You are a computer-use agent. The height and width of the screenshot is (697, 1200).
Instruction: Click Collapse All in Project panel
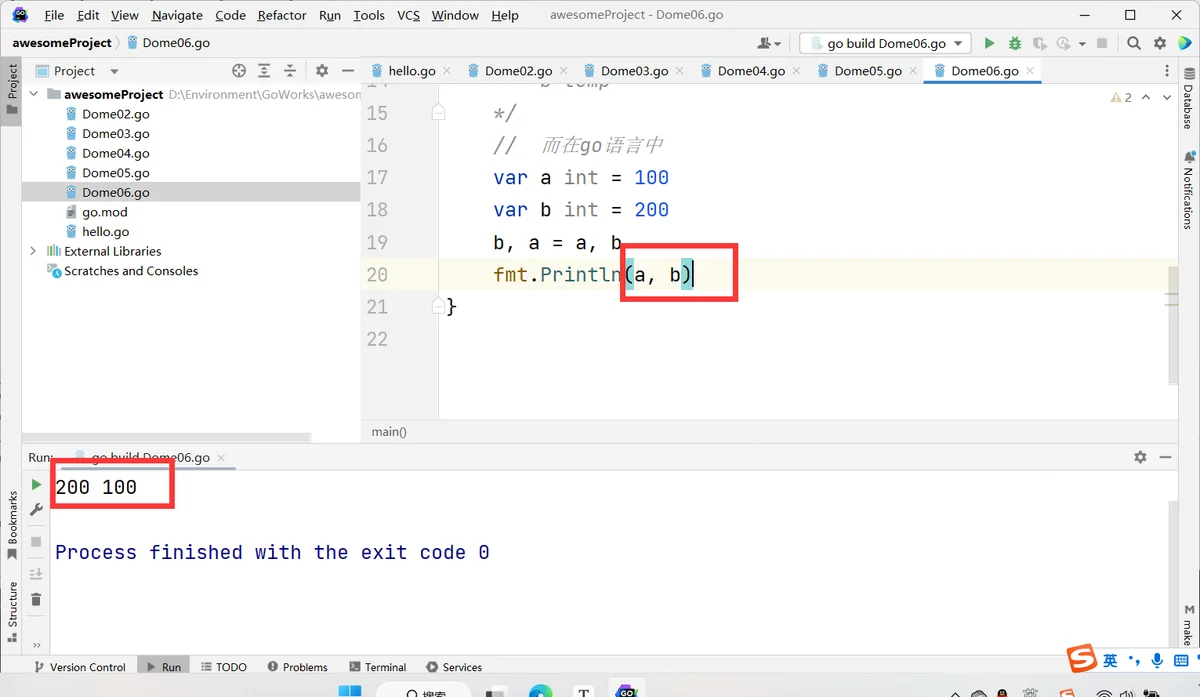(290, 71)
